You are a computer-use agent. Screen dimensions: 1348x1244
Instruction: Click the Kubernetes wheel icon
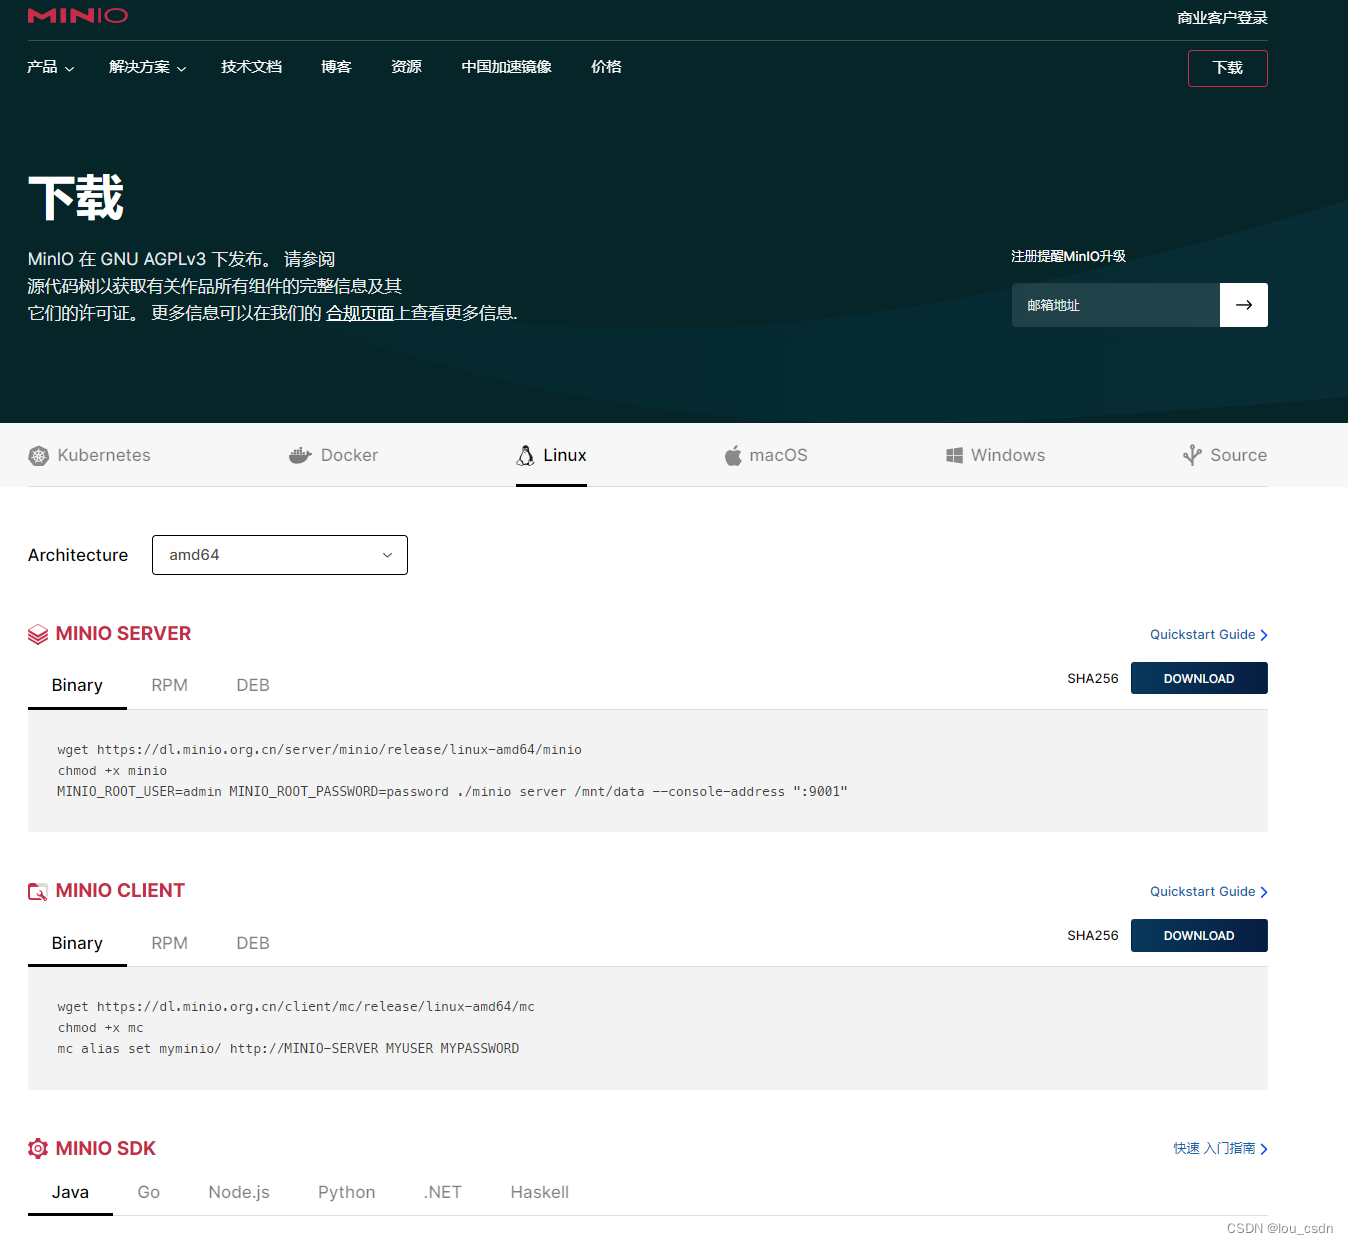pos(38,456)
